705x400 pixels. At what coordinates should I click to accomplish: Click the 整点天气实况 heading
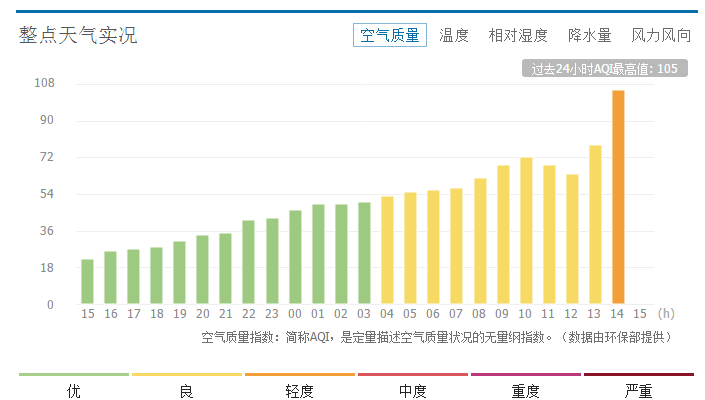(78, 35)
